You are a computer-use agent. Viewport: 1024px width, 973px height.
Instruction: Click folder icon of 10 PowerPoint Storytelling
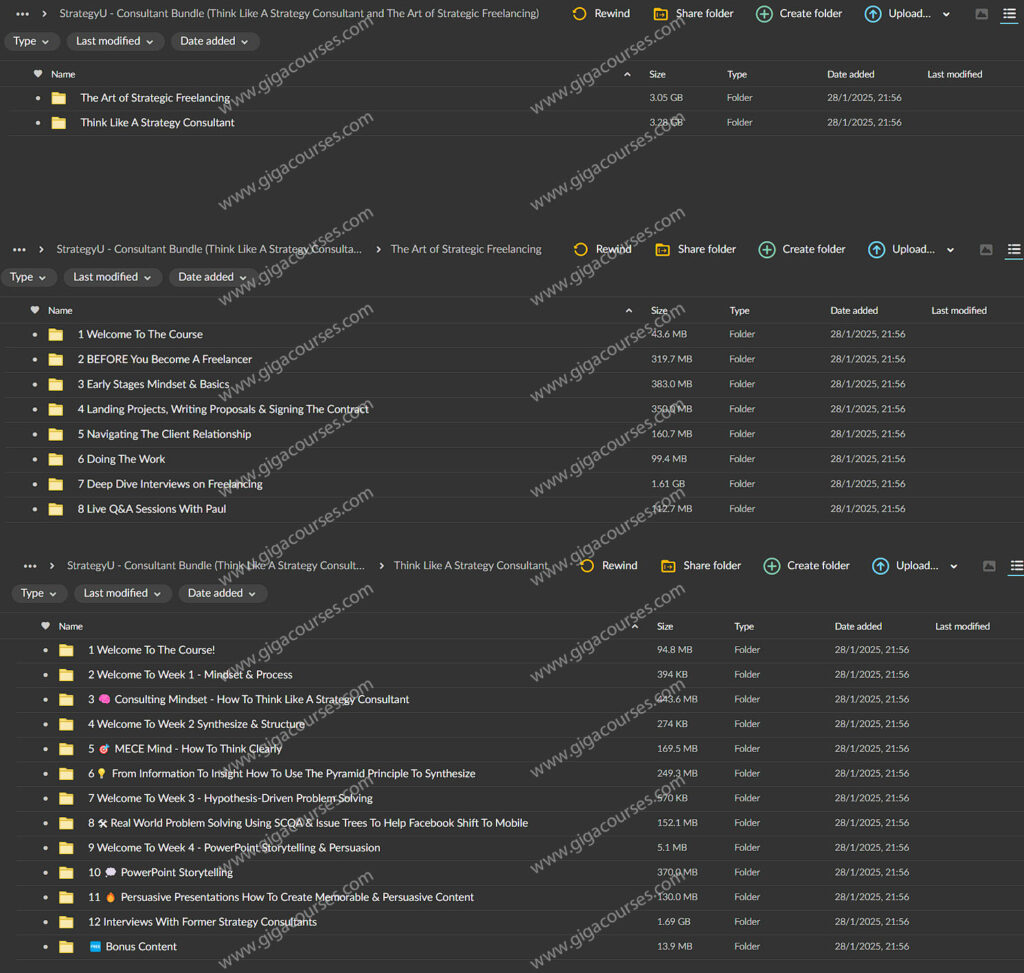[x=67, y=872]
